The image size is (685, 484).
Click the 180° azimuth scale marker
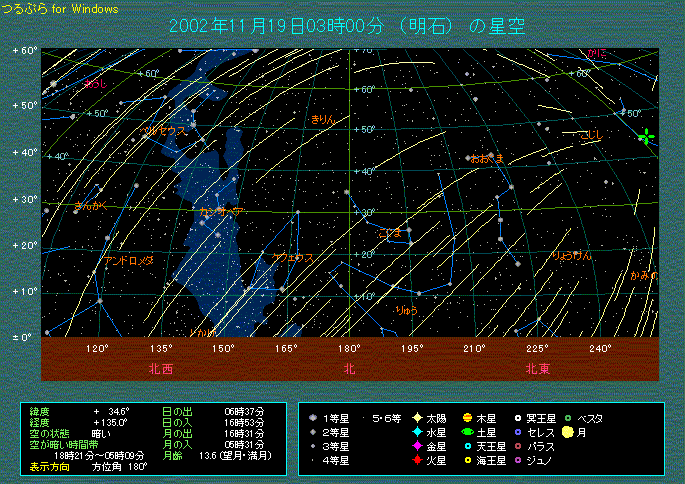click(349, 348)
